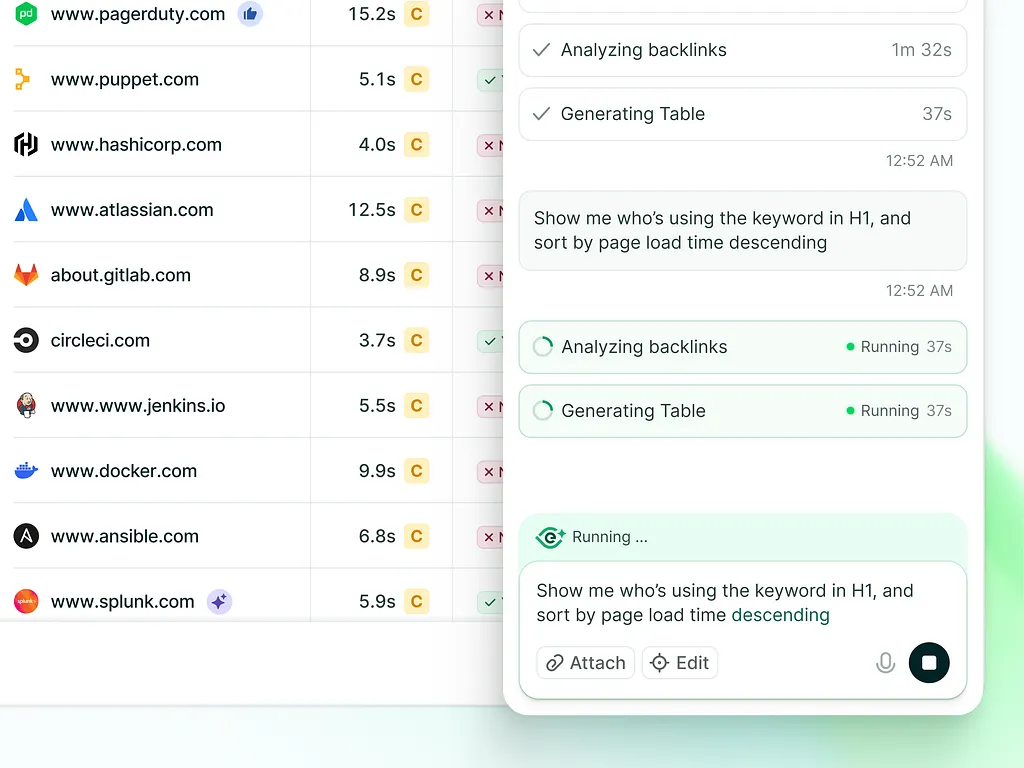Screen dimensions: 1024x768
Task: Click the Attach button
Action: pos(586,663)
